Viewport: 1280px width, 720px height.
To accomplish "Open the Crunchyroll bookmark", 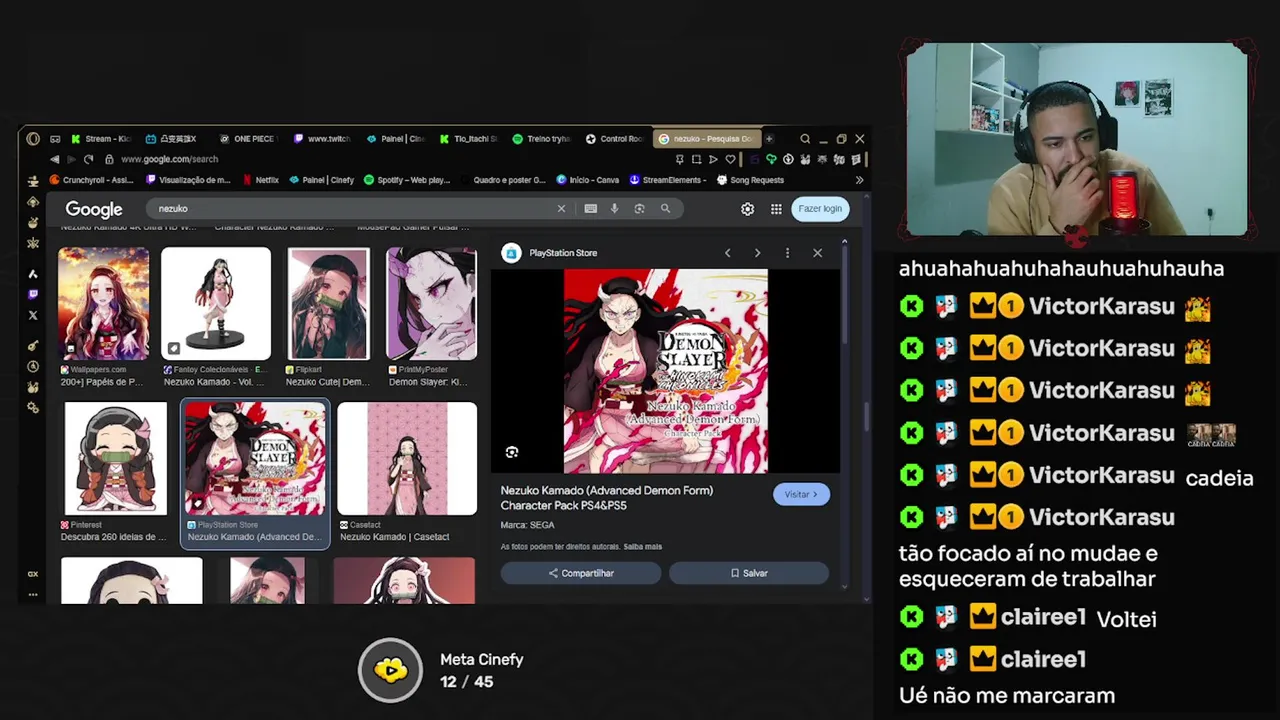I will pyautogui.click(x=91, y=180).
